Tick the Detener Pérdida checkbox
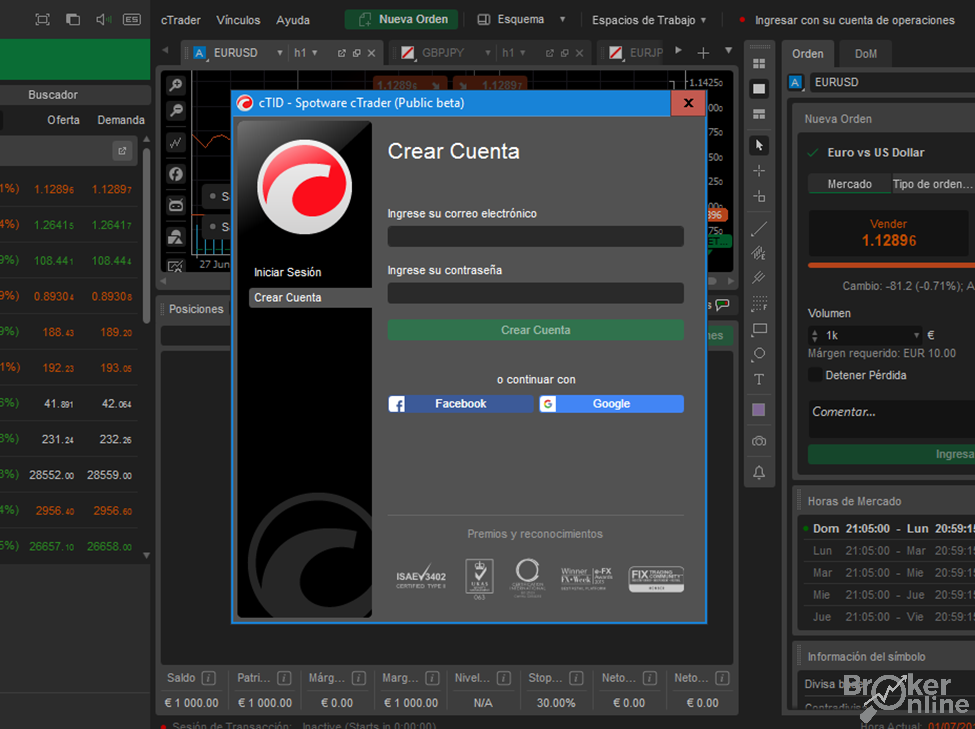Screen dimensions: 975x729 (x=815, y=375)
